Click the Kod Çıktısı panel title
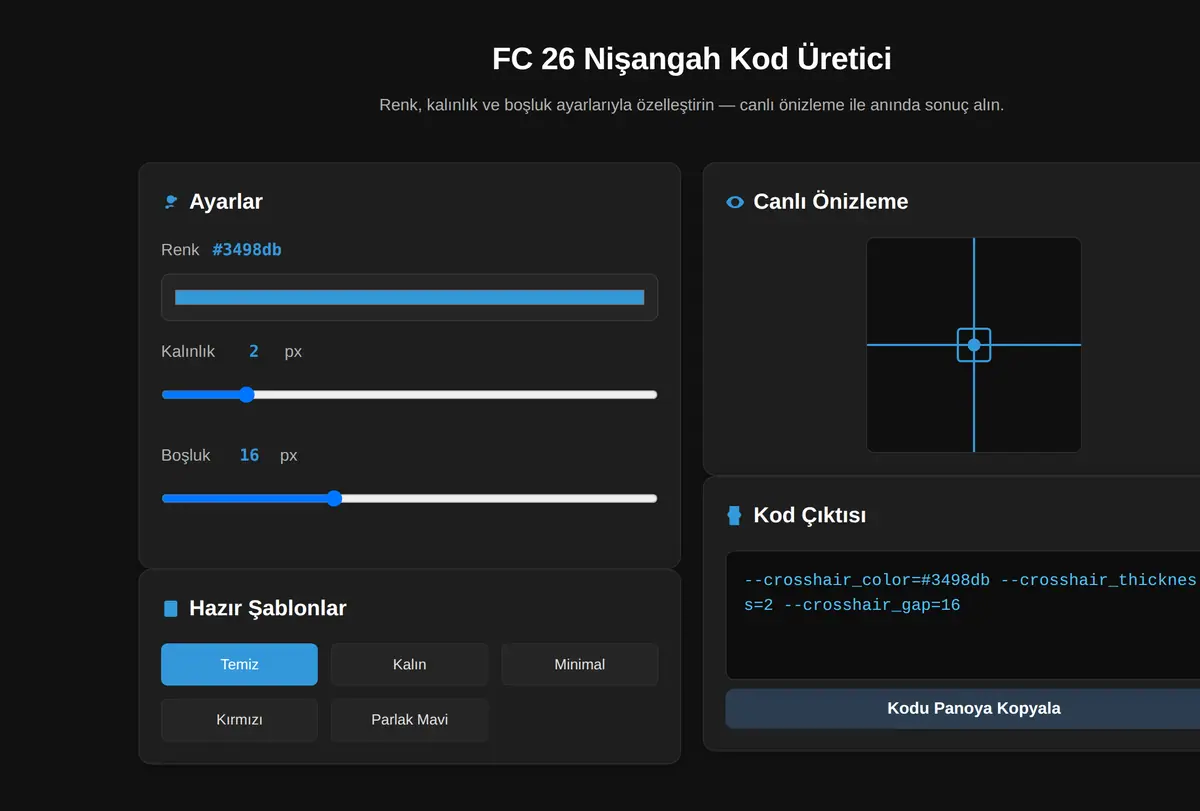Image resolution: width=1200 pixels, height=811 pixels. pyautogui.click(x=810, y=515)
